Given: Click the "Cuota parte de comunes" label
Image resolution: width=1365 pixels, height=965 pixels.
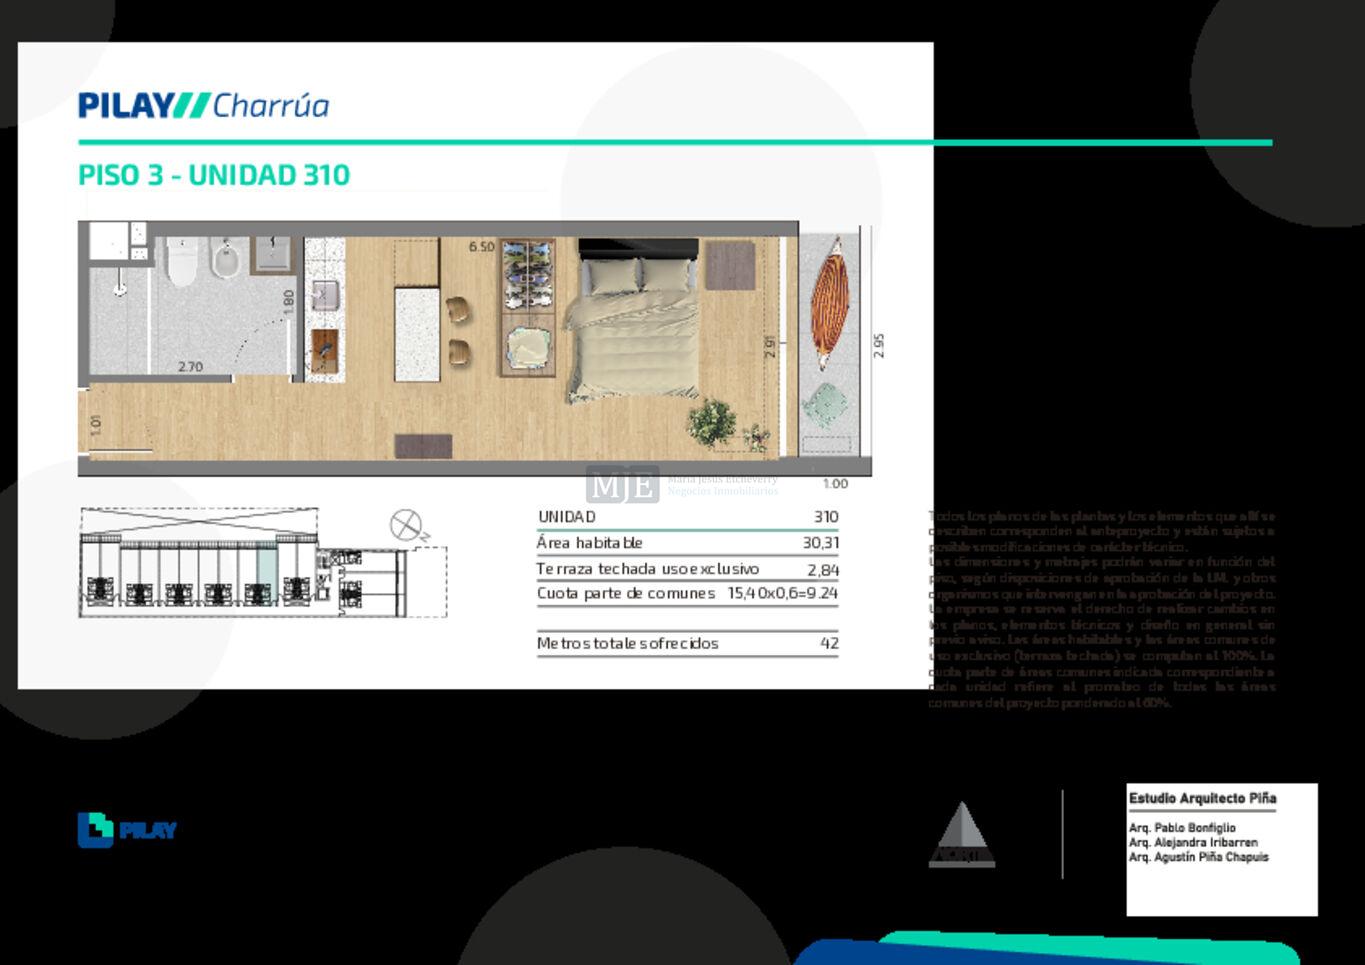Looking at the screenshot, I should [626, 593].
